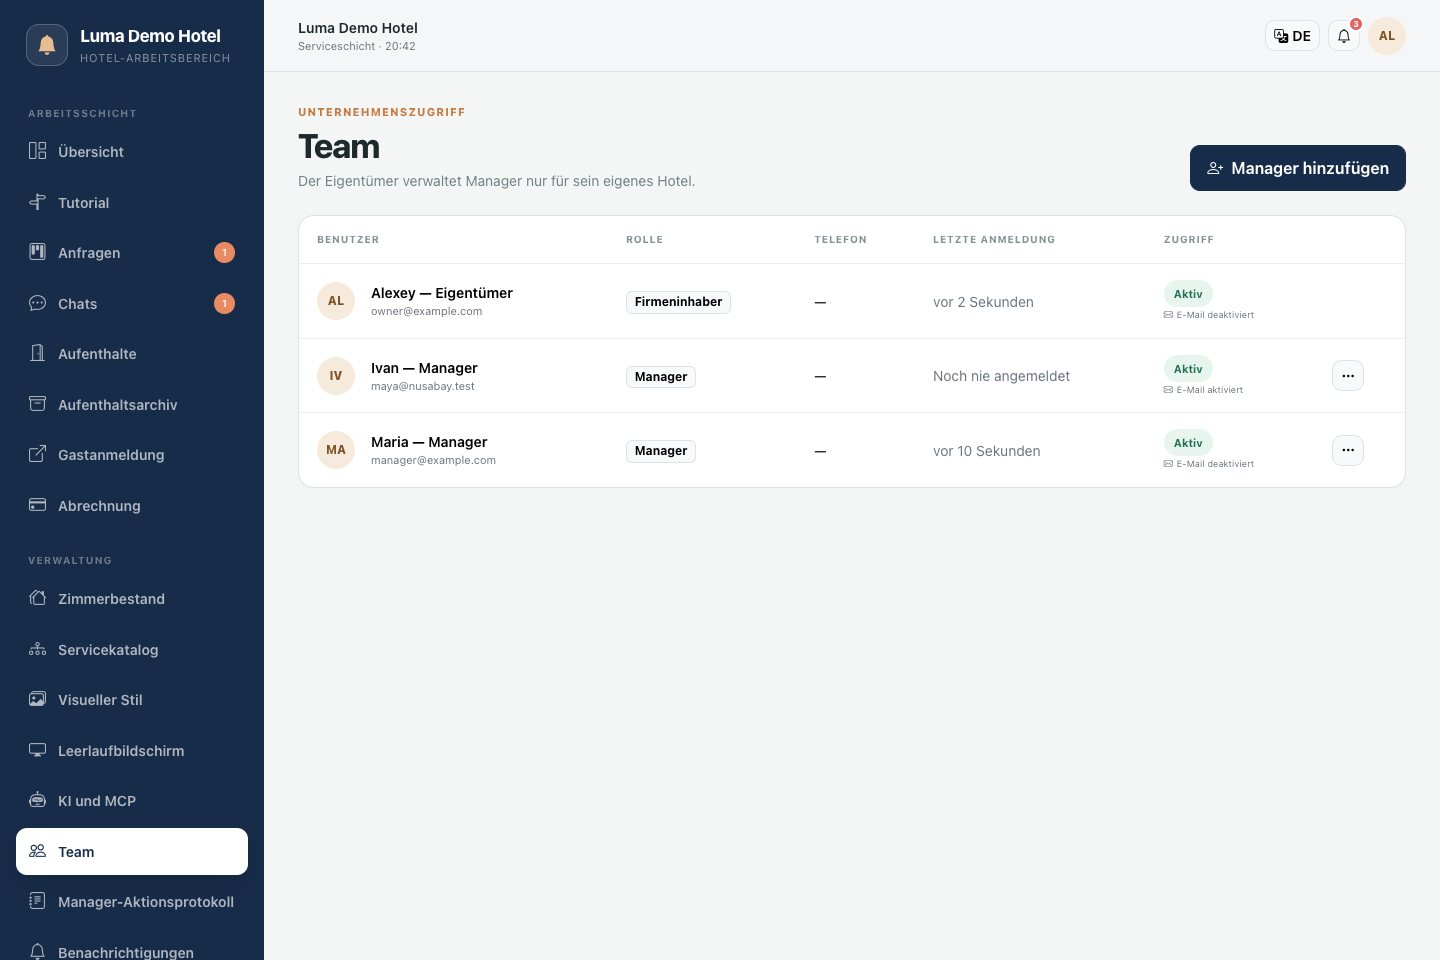The image size is (1440, 960).
Task: Go to the Übersicht menu item
Action: [132, 152]
